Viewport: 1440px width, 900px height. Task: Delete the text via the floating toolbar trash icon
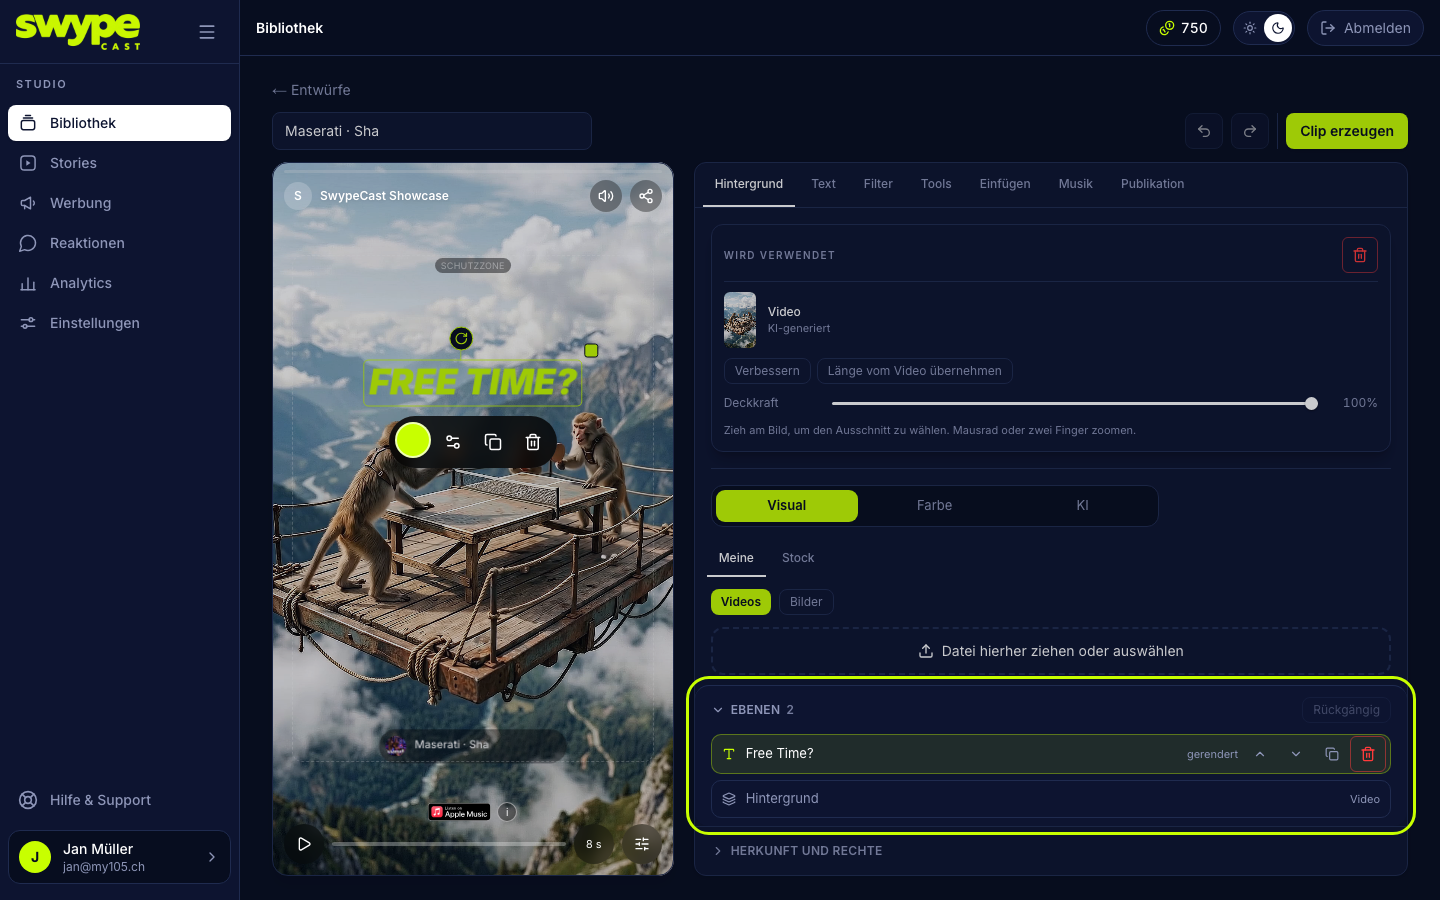533,442
